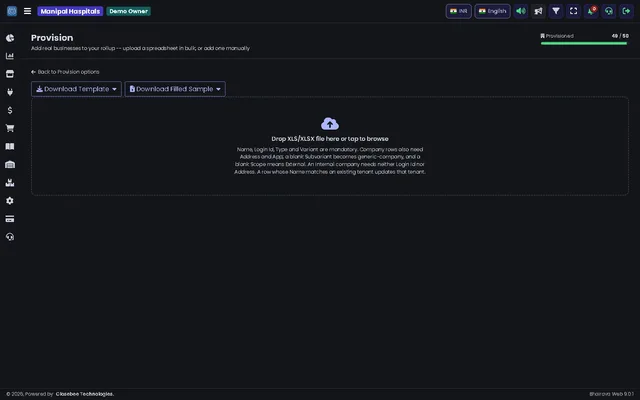This screenshot has width=640, height=400.
Task: Click the 49 / 50 provisioned count
Action: (620, 36)
